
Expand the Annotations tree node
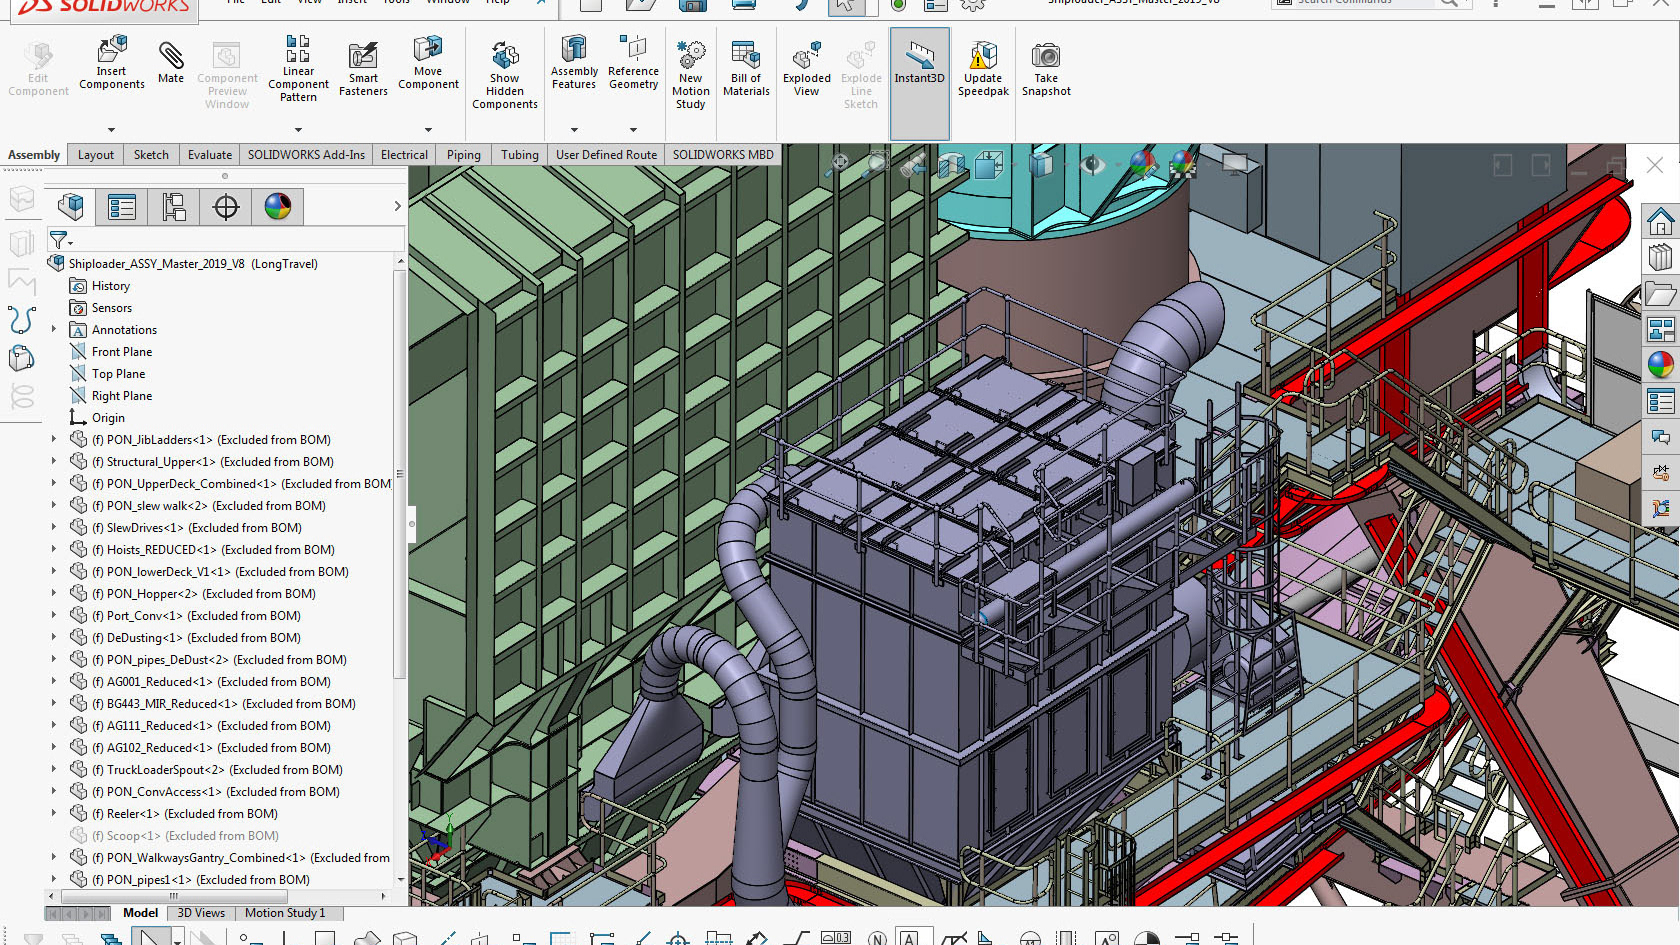[54, 329]
